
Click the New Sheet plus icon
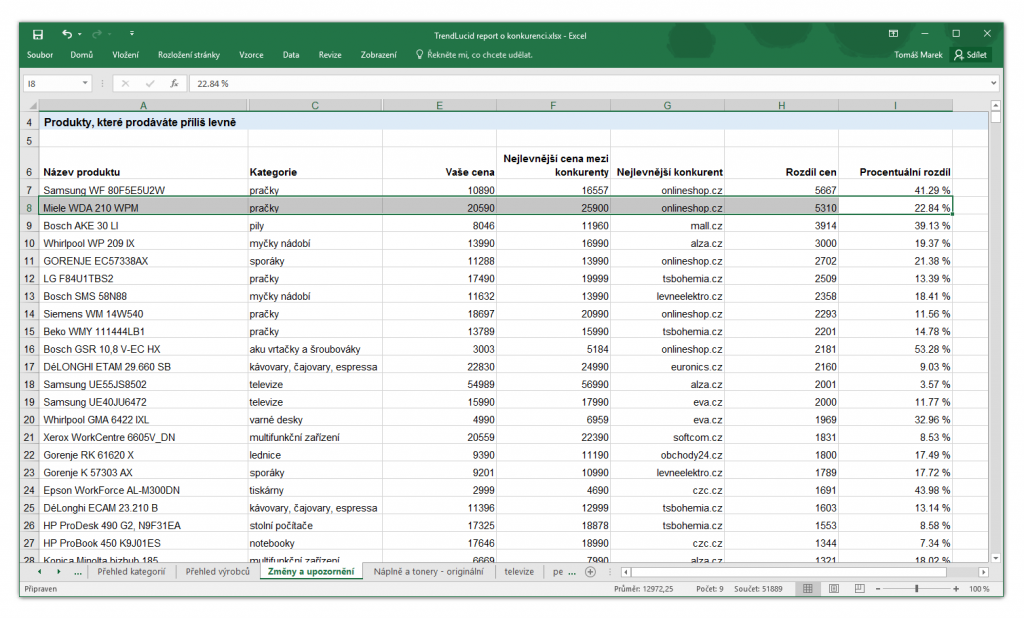coord(590,572)
